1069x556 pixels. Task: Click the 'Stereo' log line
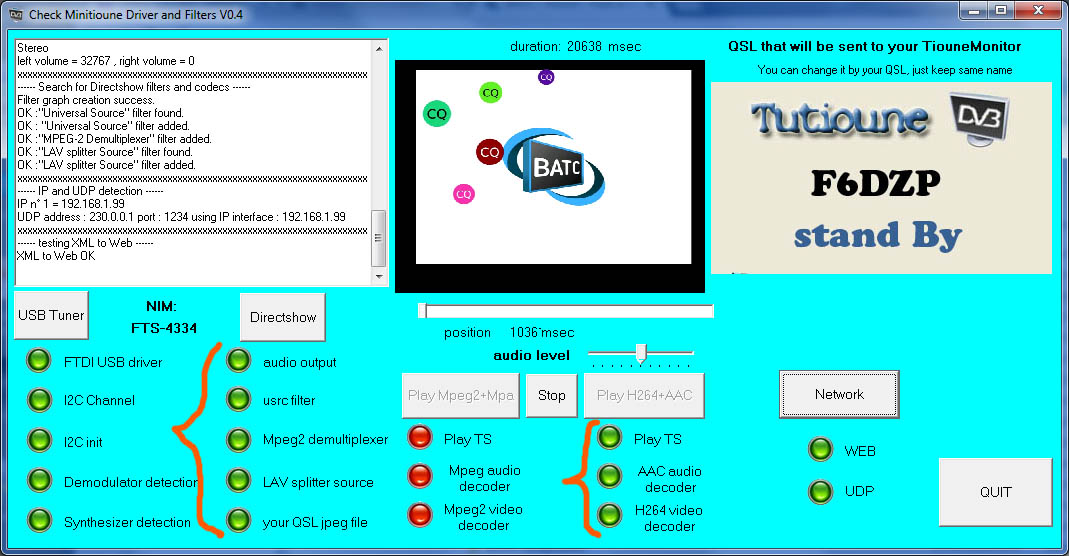click(33, 48)
